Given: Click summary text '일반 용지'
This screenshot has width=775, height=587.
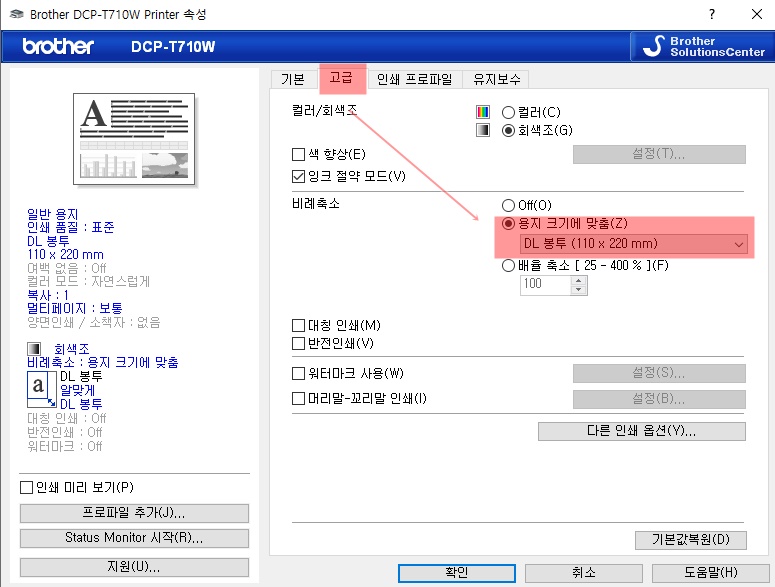Looking at the screenshot, I should (x=52, y=214).
